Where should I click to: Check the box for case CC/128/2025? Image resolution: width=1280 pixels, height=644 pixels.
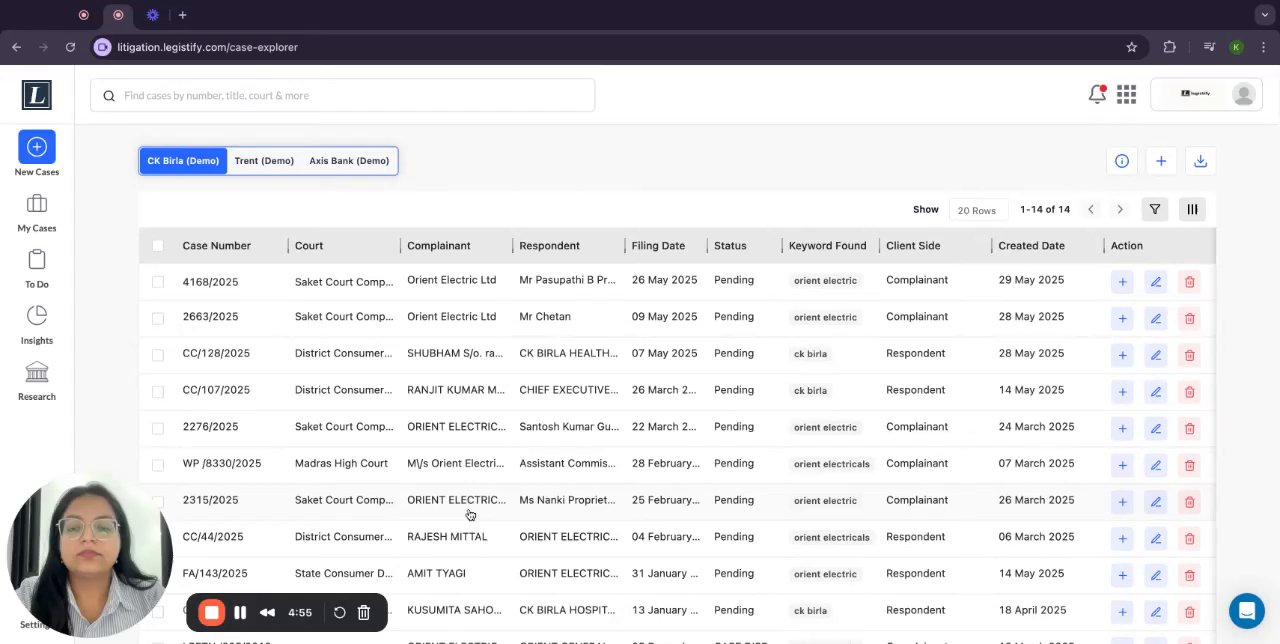[x=158, y=355]
